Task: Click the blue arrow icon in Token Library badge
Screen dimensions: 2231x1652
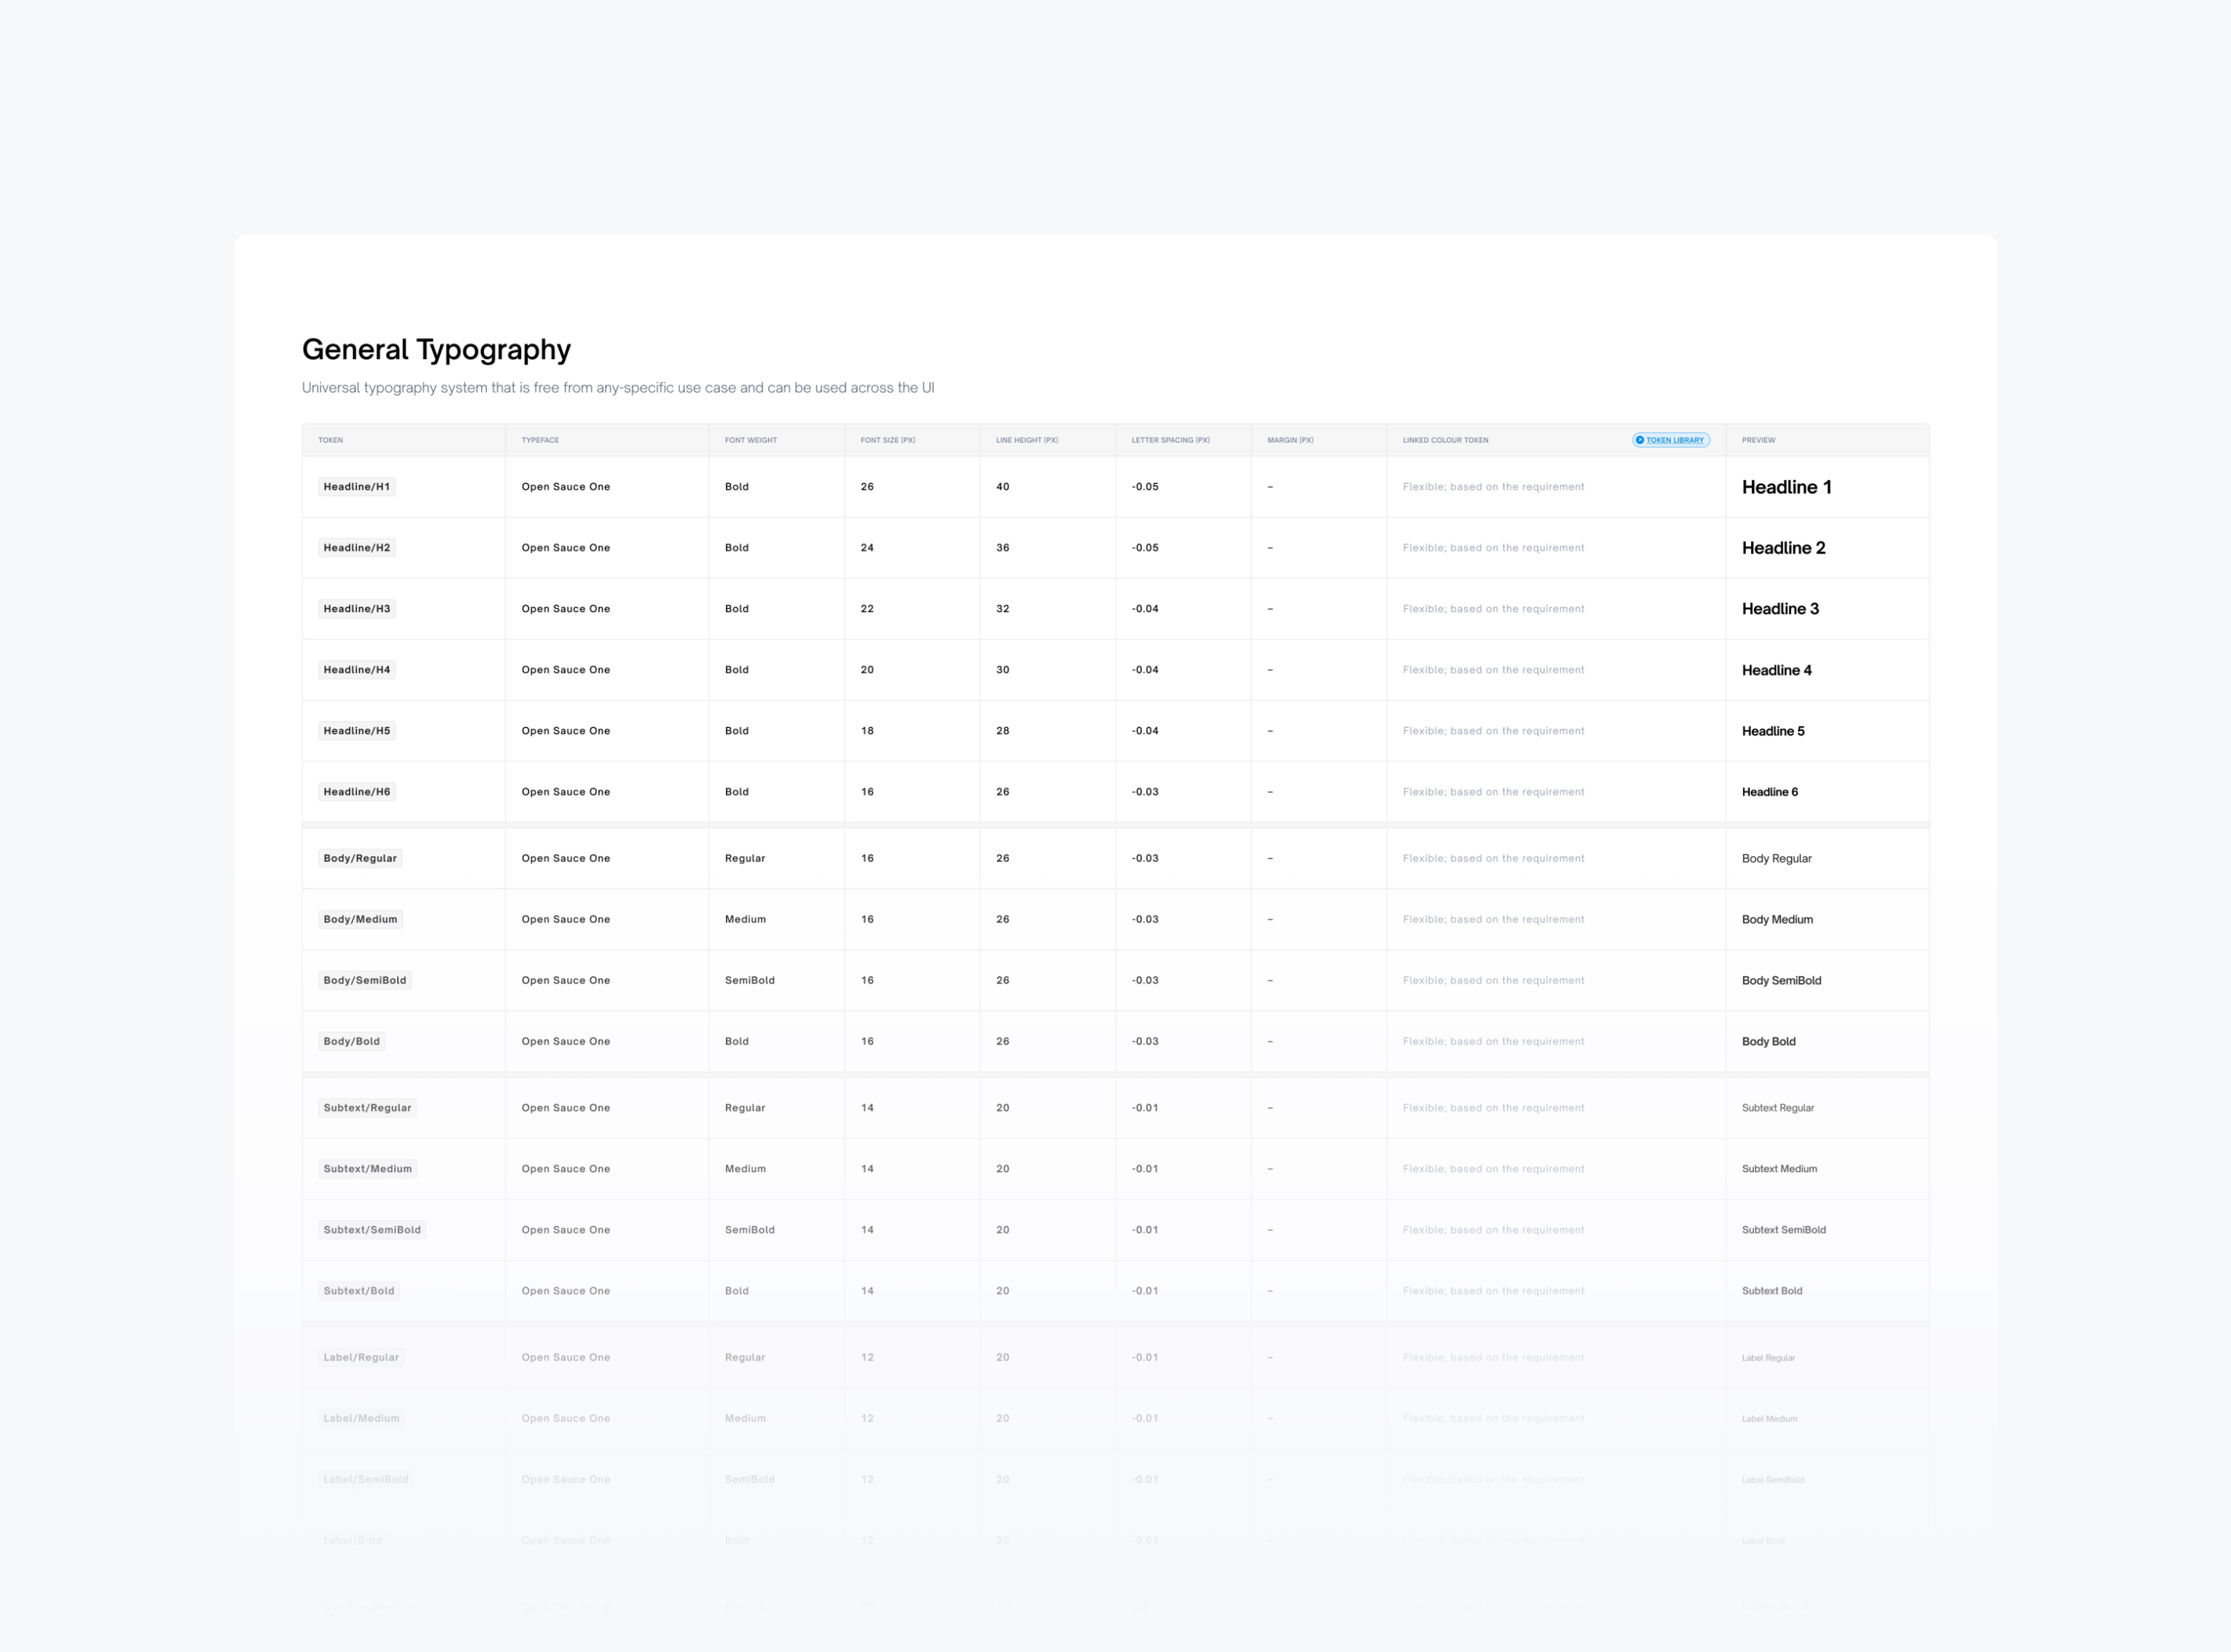Action: pos(1640,440)
